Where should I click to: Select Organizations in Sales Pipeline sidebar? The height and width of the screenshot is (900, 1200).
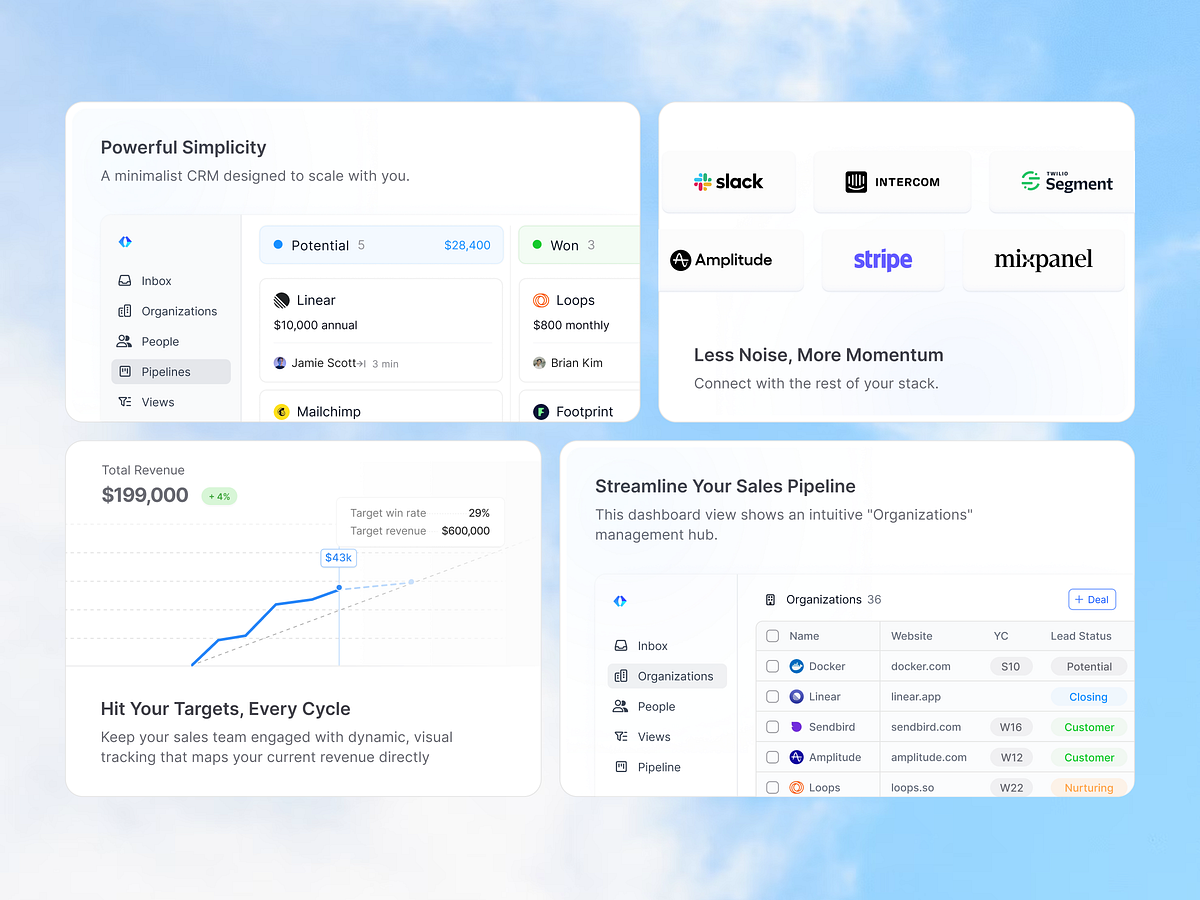[x=667, y=676]
